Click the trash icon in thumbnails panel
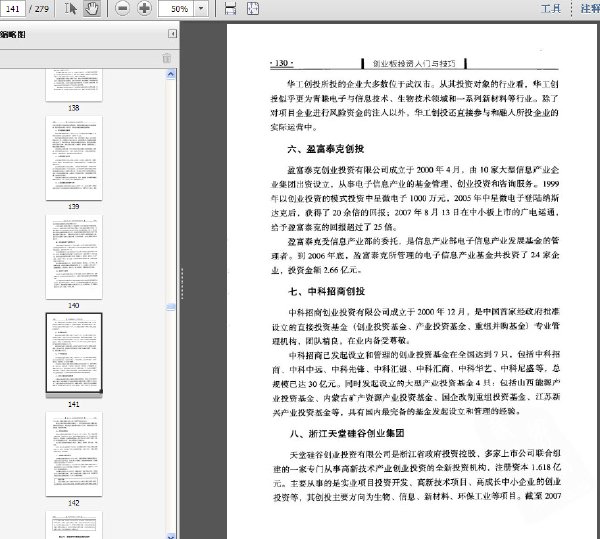This screenshot has width=600, height=539. [x=167, y=59]
